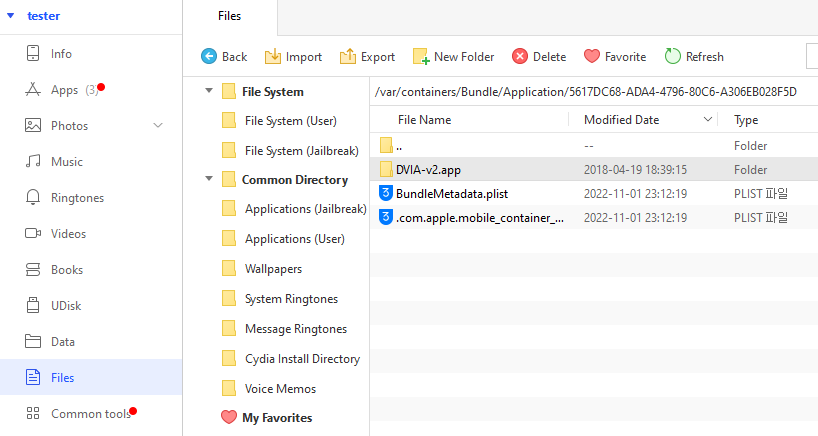This screenshot has width=818, height=436.
Task: Click the red notification dot on Common tools
Action: click(x=134, y=411)
